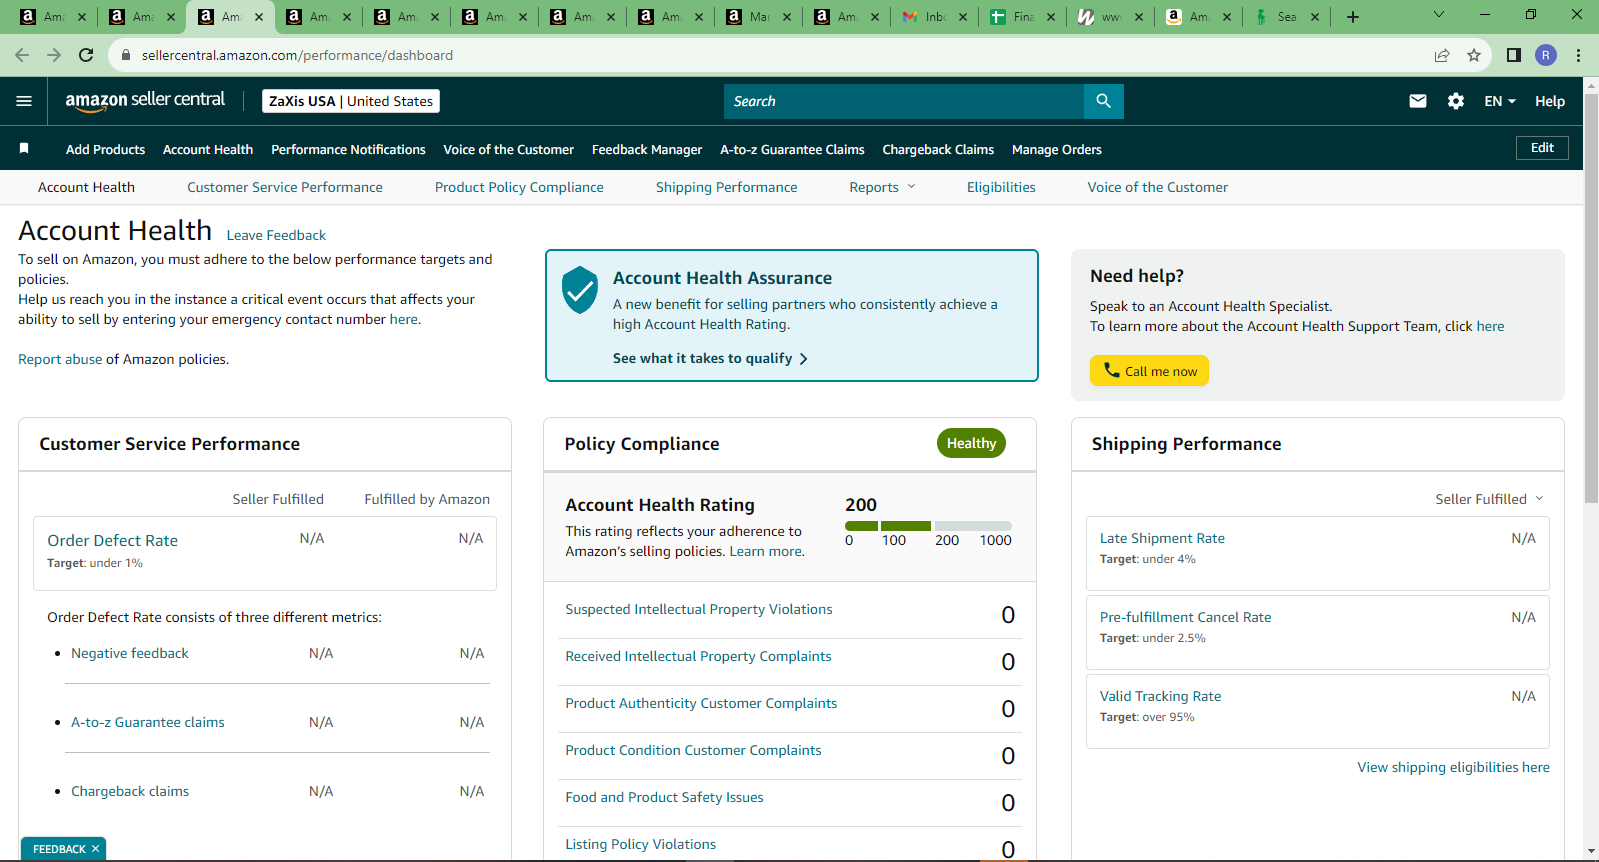Click Learn more under Account Health Rating
The width and height of the screenshot is (1599, 862).
click(765, 551)
